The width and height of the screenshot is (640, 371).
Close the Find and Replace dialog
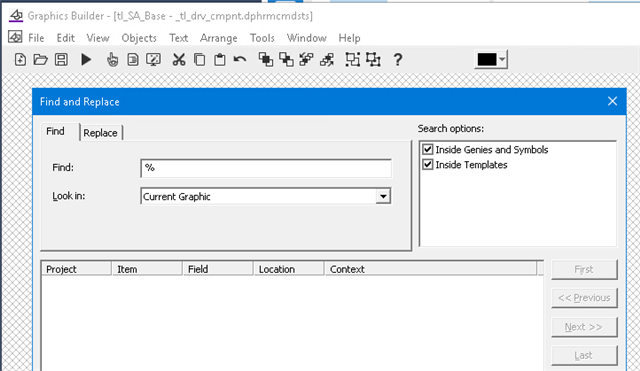(x=612, y=101)
